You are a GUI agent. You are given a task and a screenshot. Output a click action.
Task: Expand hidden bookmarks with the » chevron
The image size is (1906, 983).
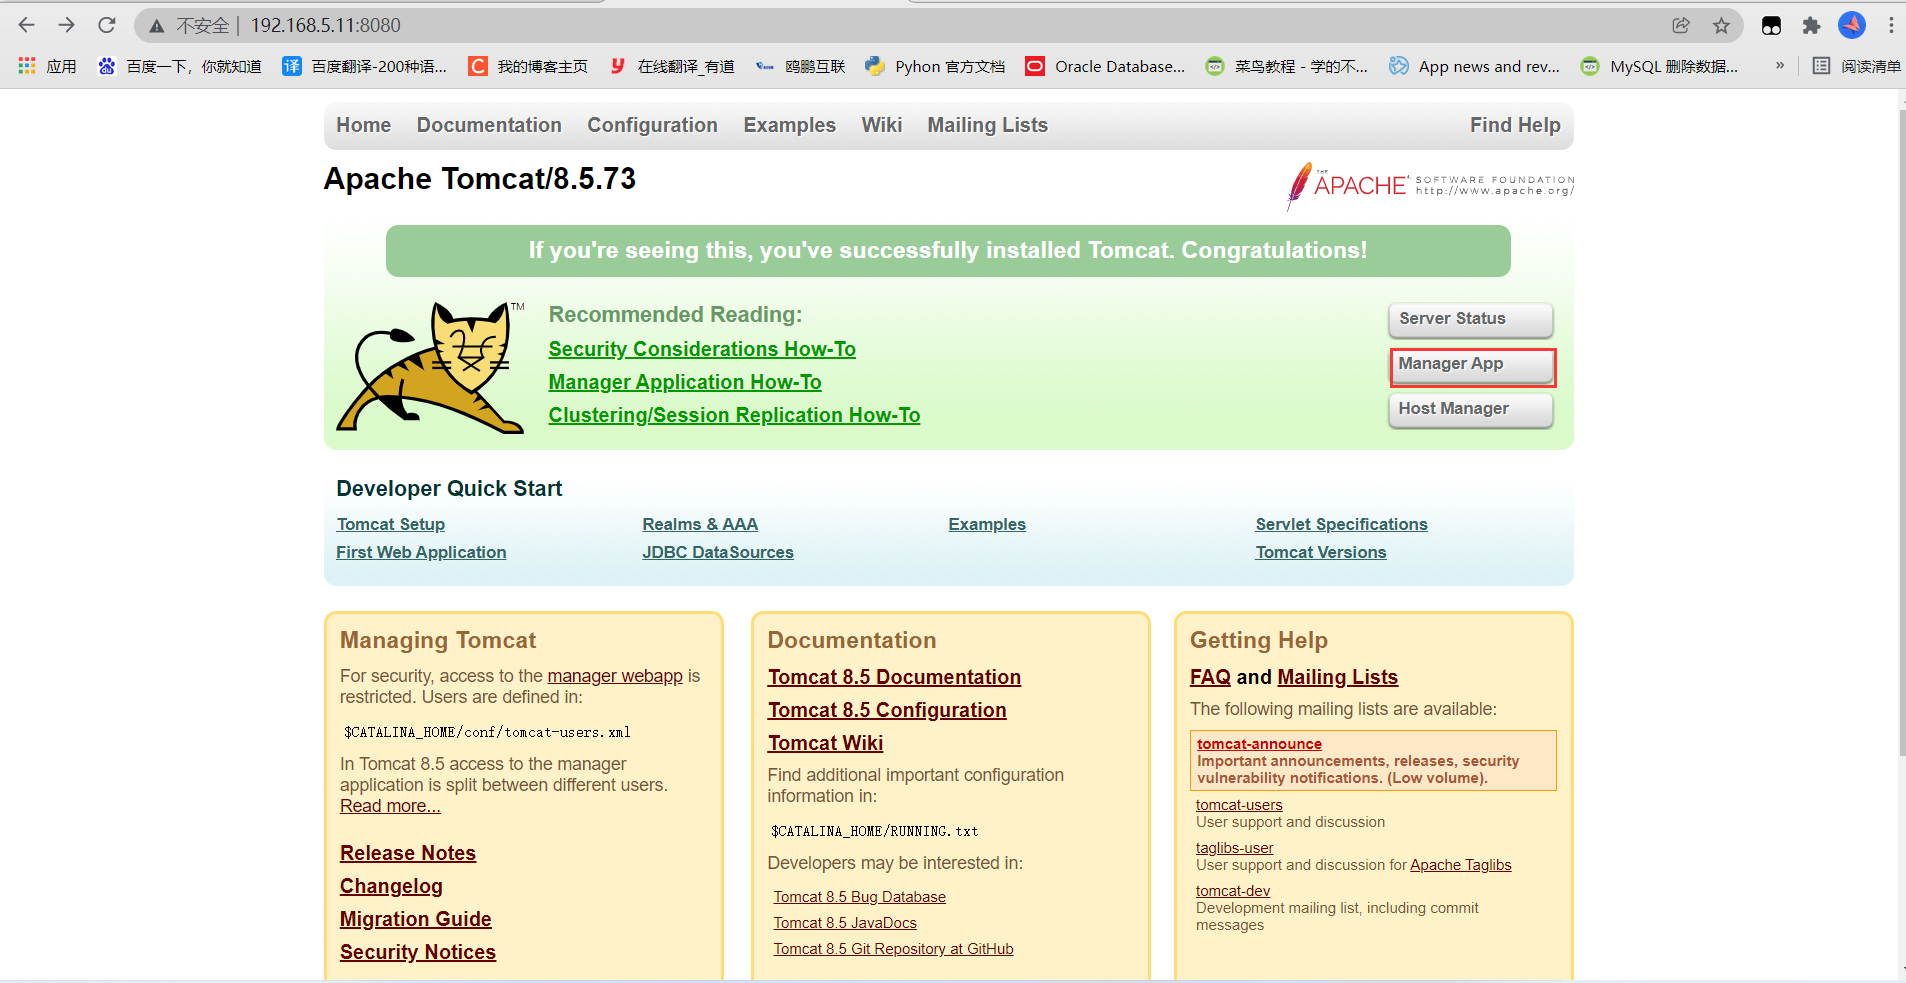(1780, 66)
